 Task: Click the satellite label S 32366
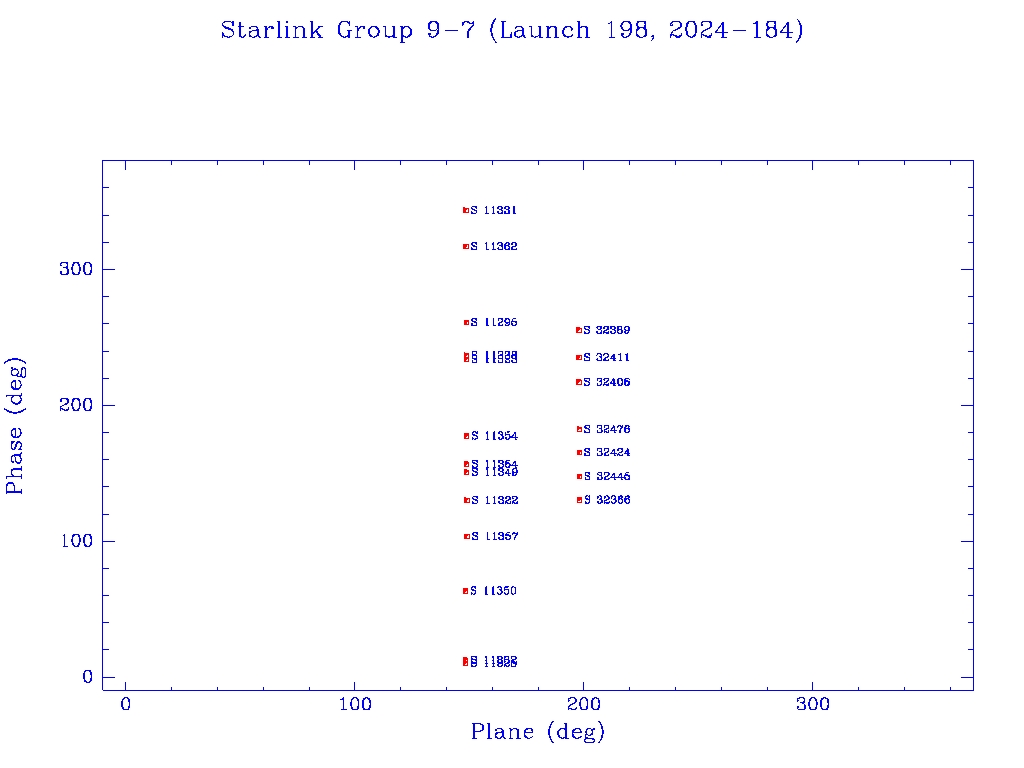tap(607, 500)
